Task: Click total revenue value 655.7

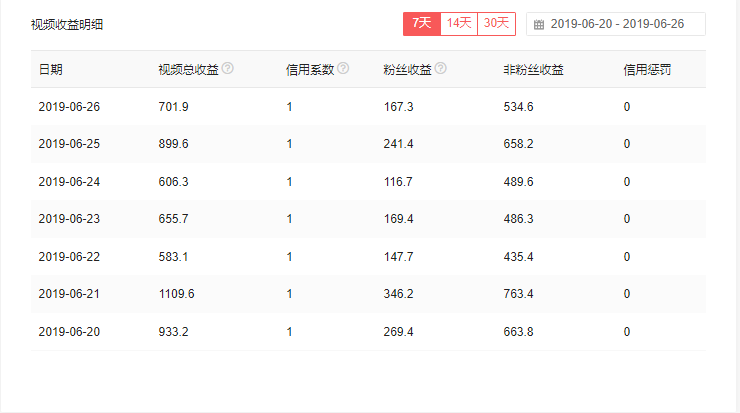Action: (x=173, y=219)
